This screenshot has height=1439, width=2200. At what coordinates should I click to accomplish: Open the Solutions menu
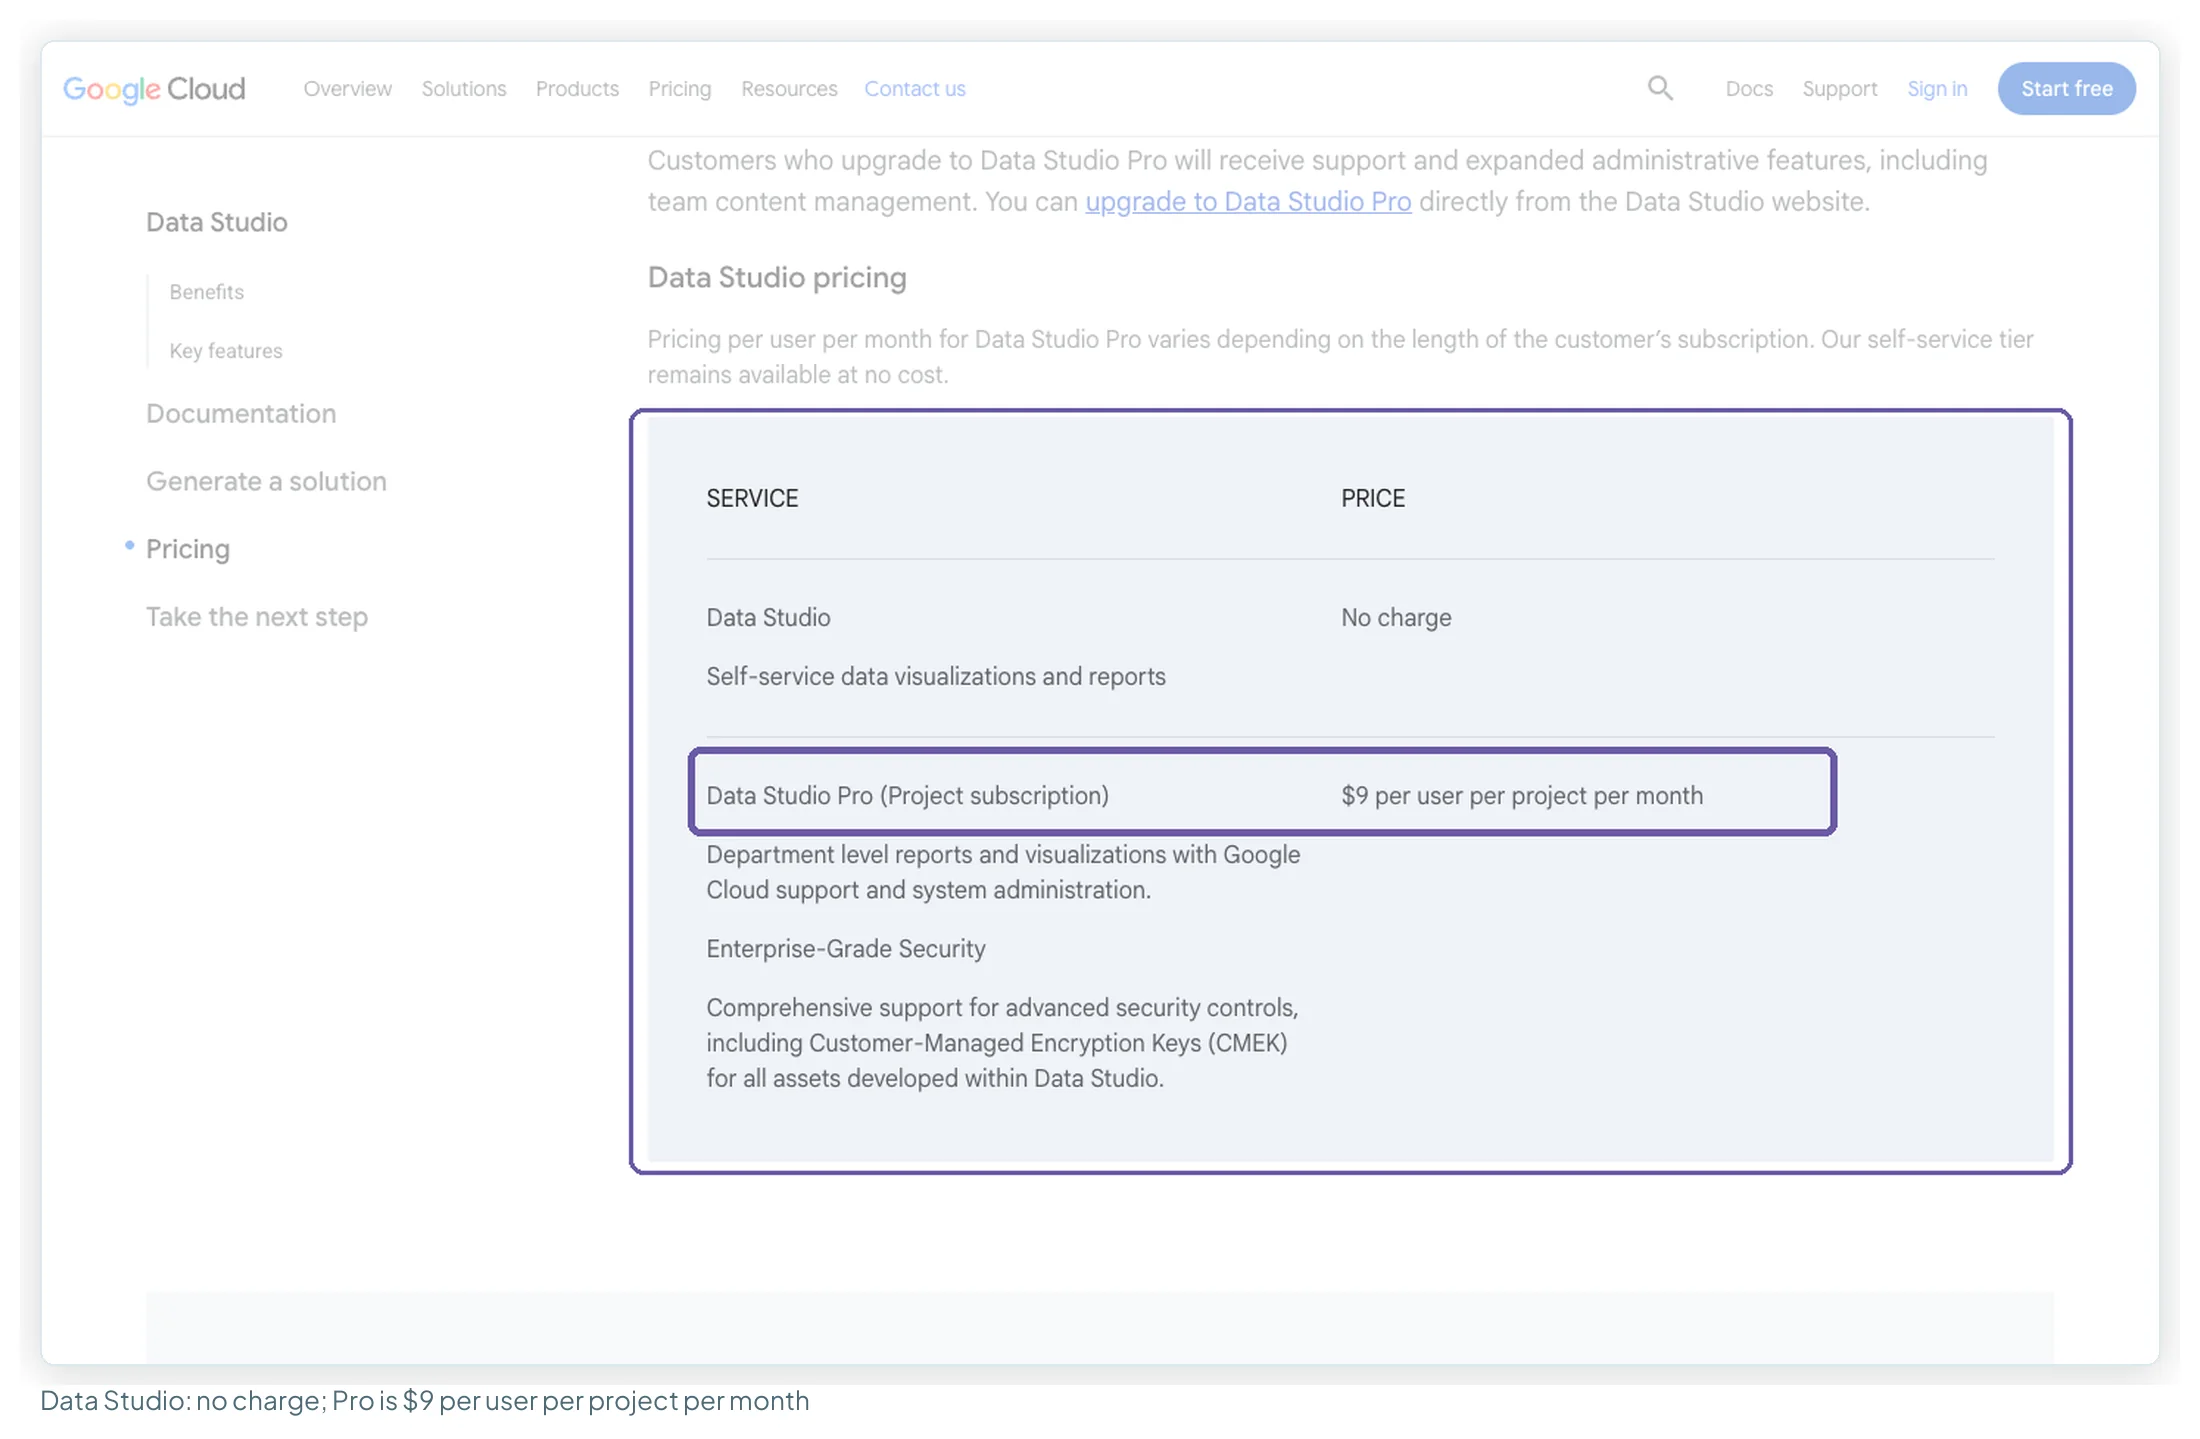click(x=464, y=89)
